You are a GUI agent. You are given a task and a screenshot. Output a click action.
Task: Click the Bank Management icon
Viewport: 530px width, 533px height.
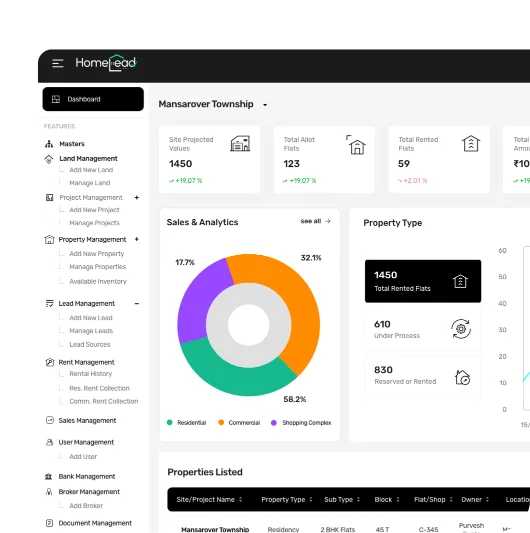(49, 477)
